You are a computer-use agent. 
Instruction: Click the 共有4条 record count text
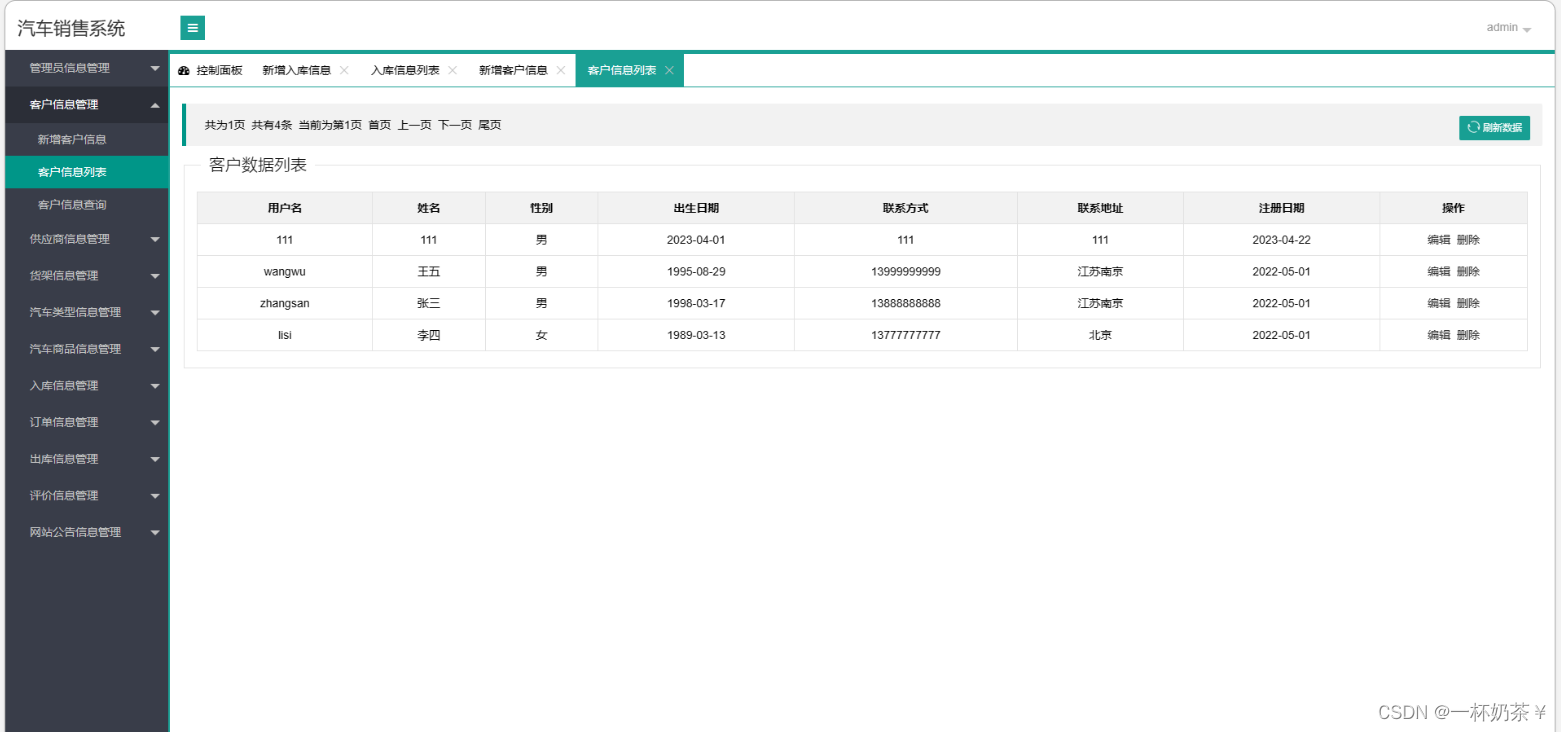pyautogui.click(x=271, y=125)
